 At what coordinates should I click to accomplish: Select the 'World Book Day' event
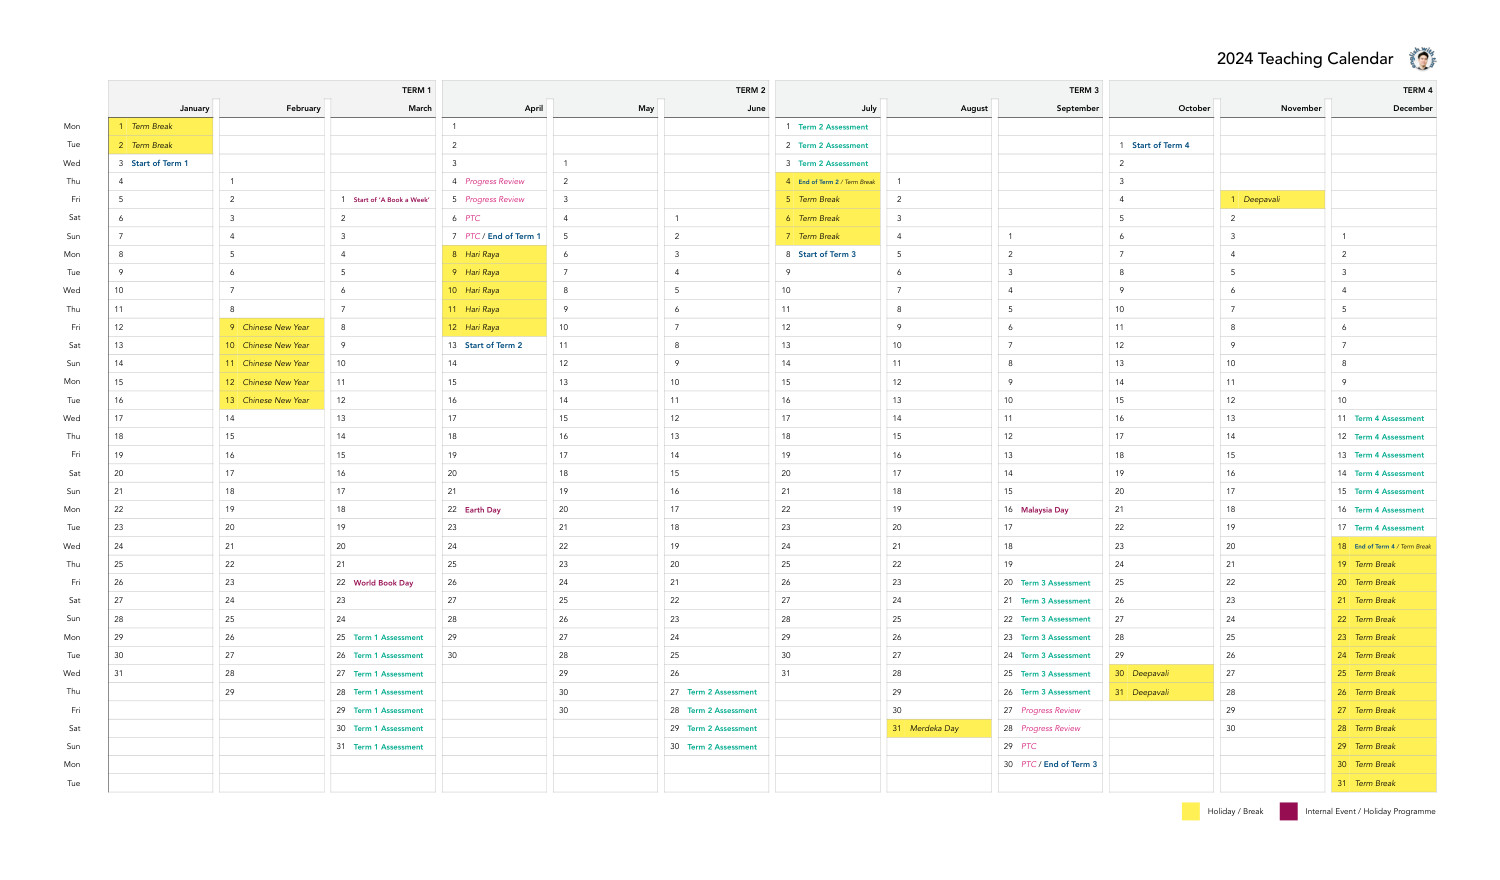383,583
